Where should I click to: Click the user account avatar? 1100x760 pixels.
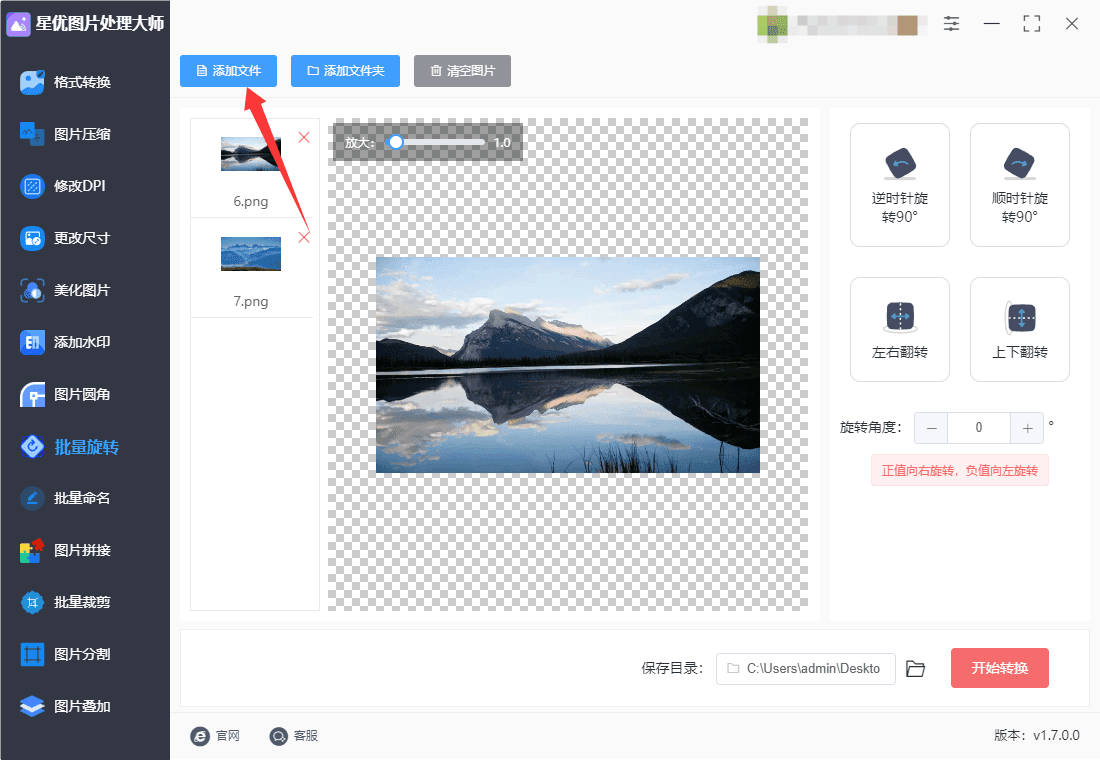point(772,25)
